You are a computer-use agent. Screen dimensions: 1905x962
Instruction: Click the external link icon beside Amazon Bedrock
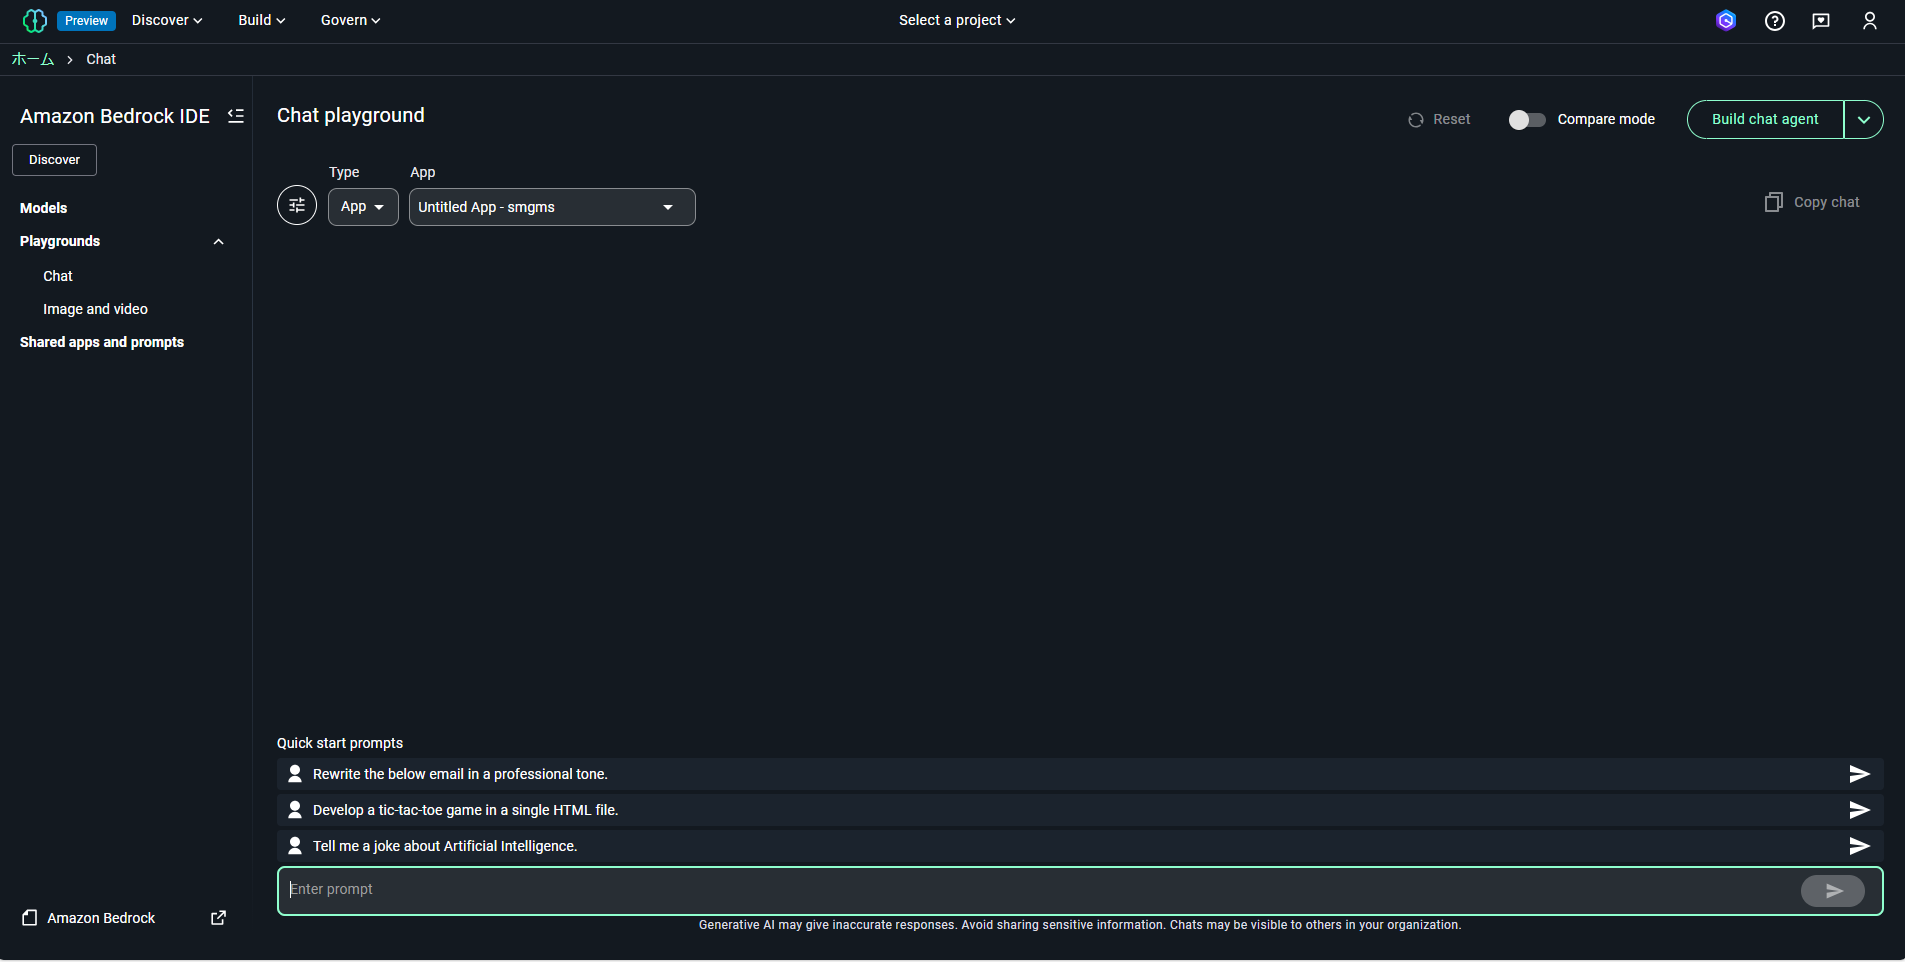(218, 918)
